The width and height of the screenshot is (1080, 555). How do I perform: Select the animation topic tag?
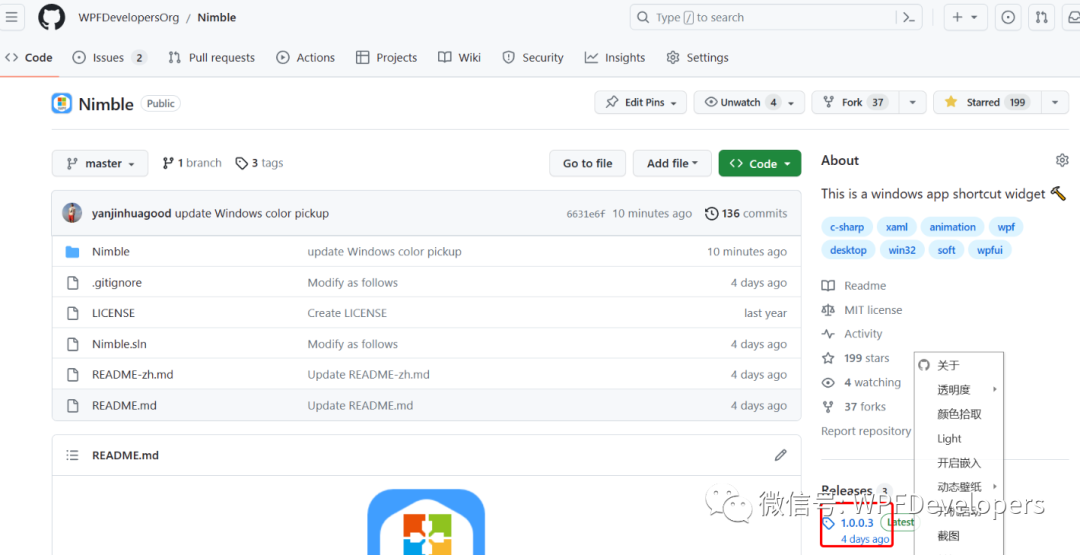953,227
